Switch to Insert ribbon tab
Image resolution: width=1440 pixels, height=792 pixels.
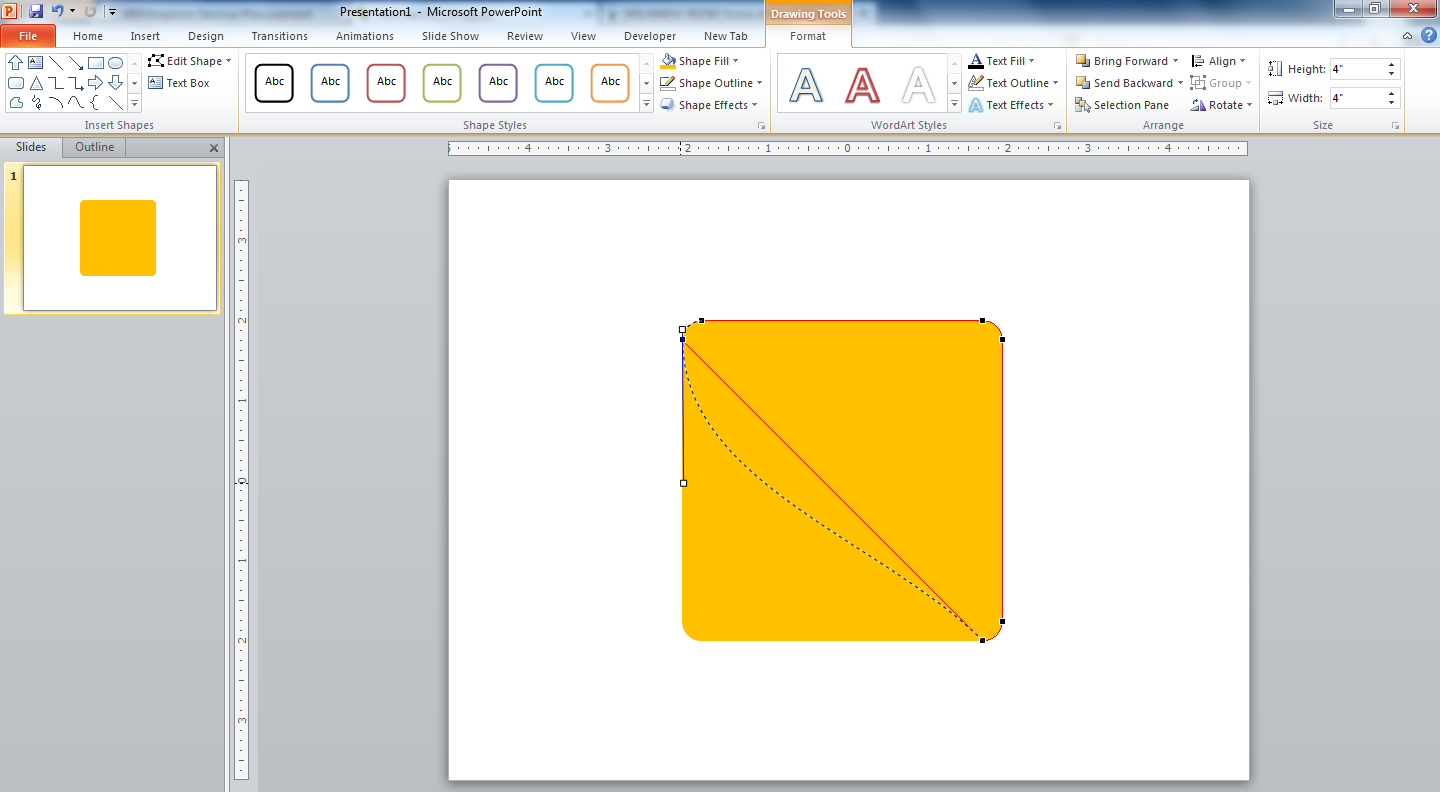pos(145,36)
